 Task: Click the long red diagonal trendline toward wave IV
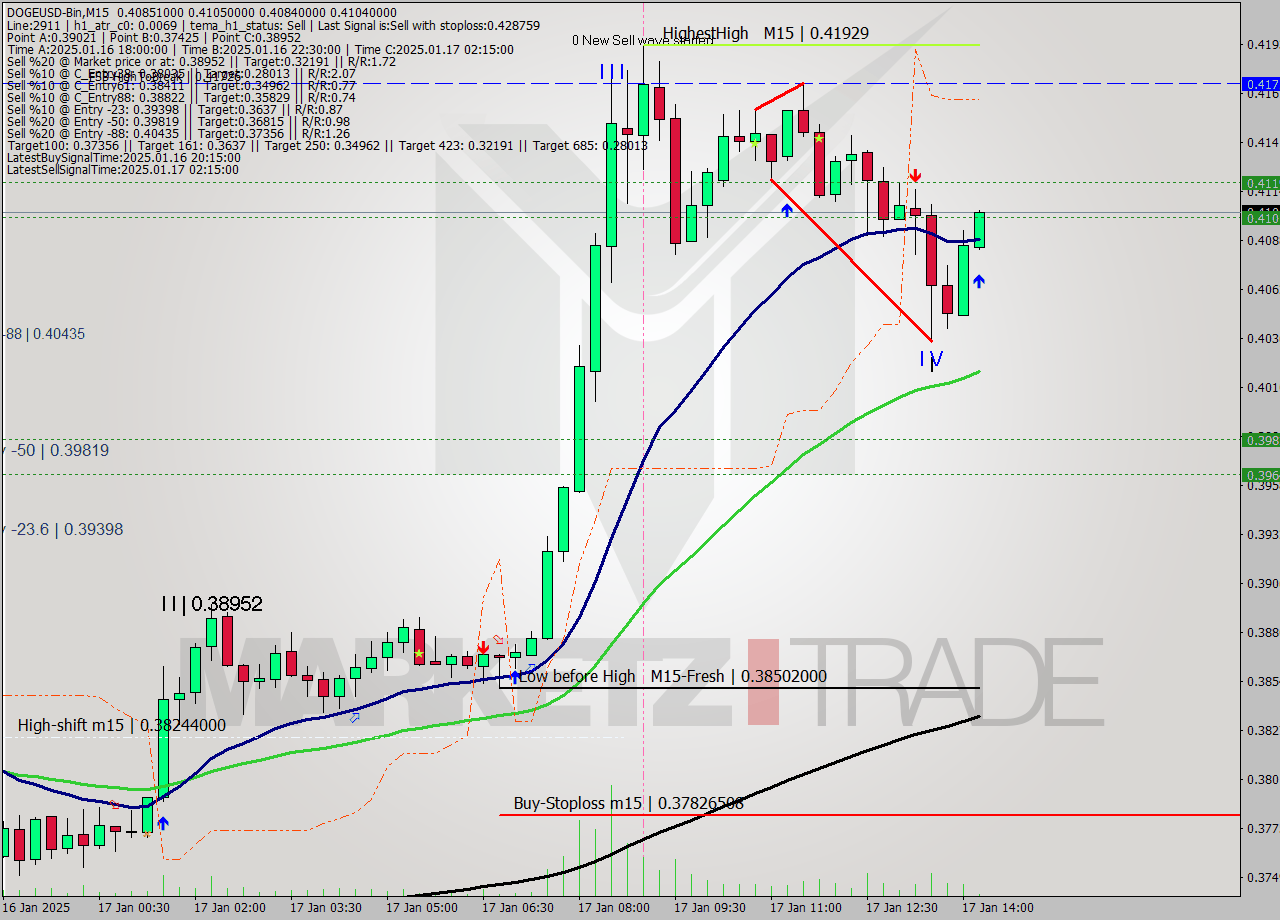(x=851, y=261)
